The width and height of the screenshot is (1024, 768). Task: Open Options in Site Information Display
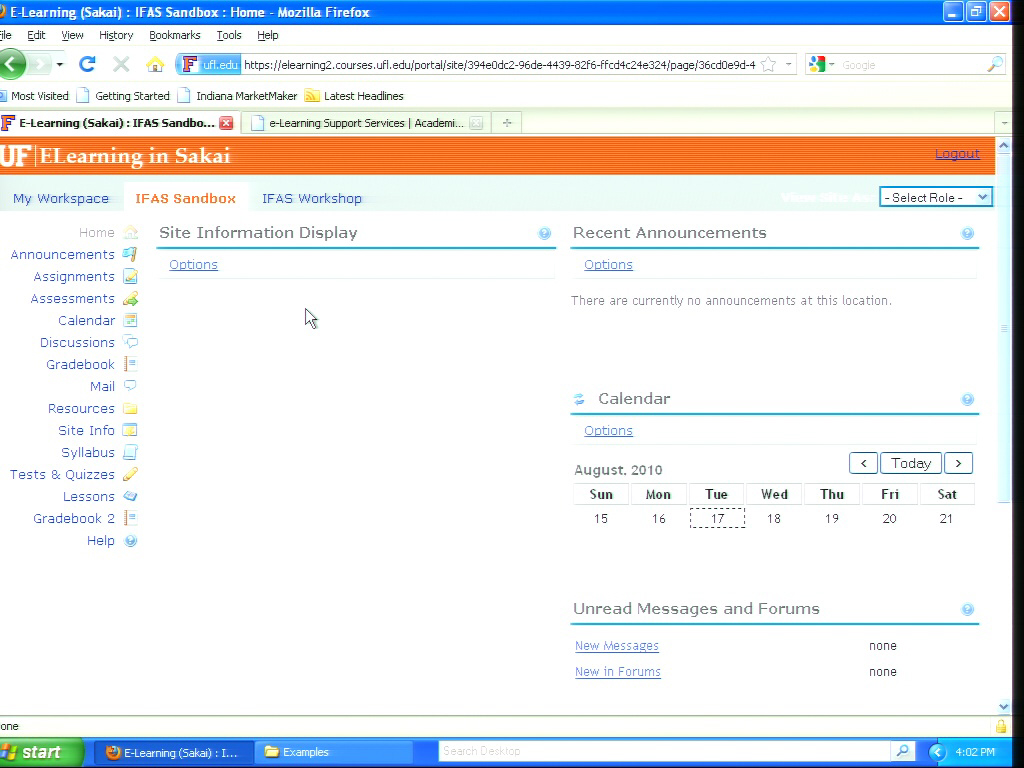(193, 264)
